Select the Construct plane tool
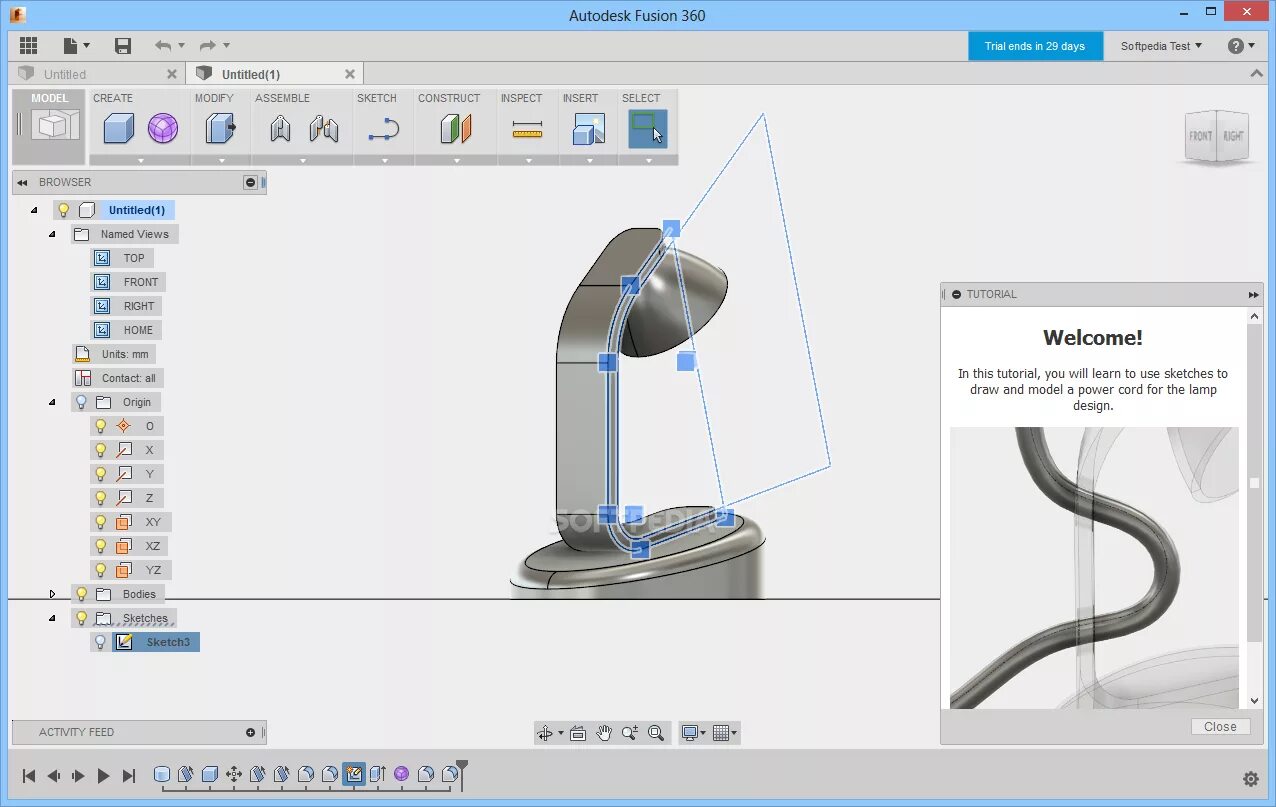The height and width of the screenshot is (807, 1276). (x=456, y=128)
